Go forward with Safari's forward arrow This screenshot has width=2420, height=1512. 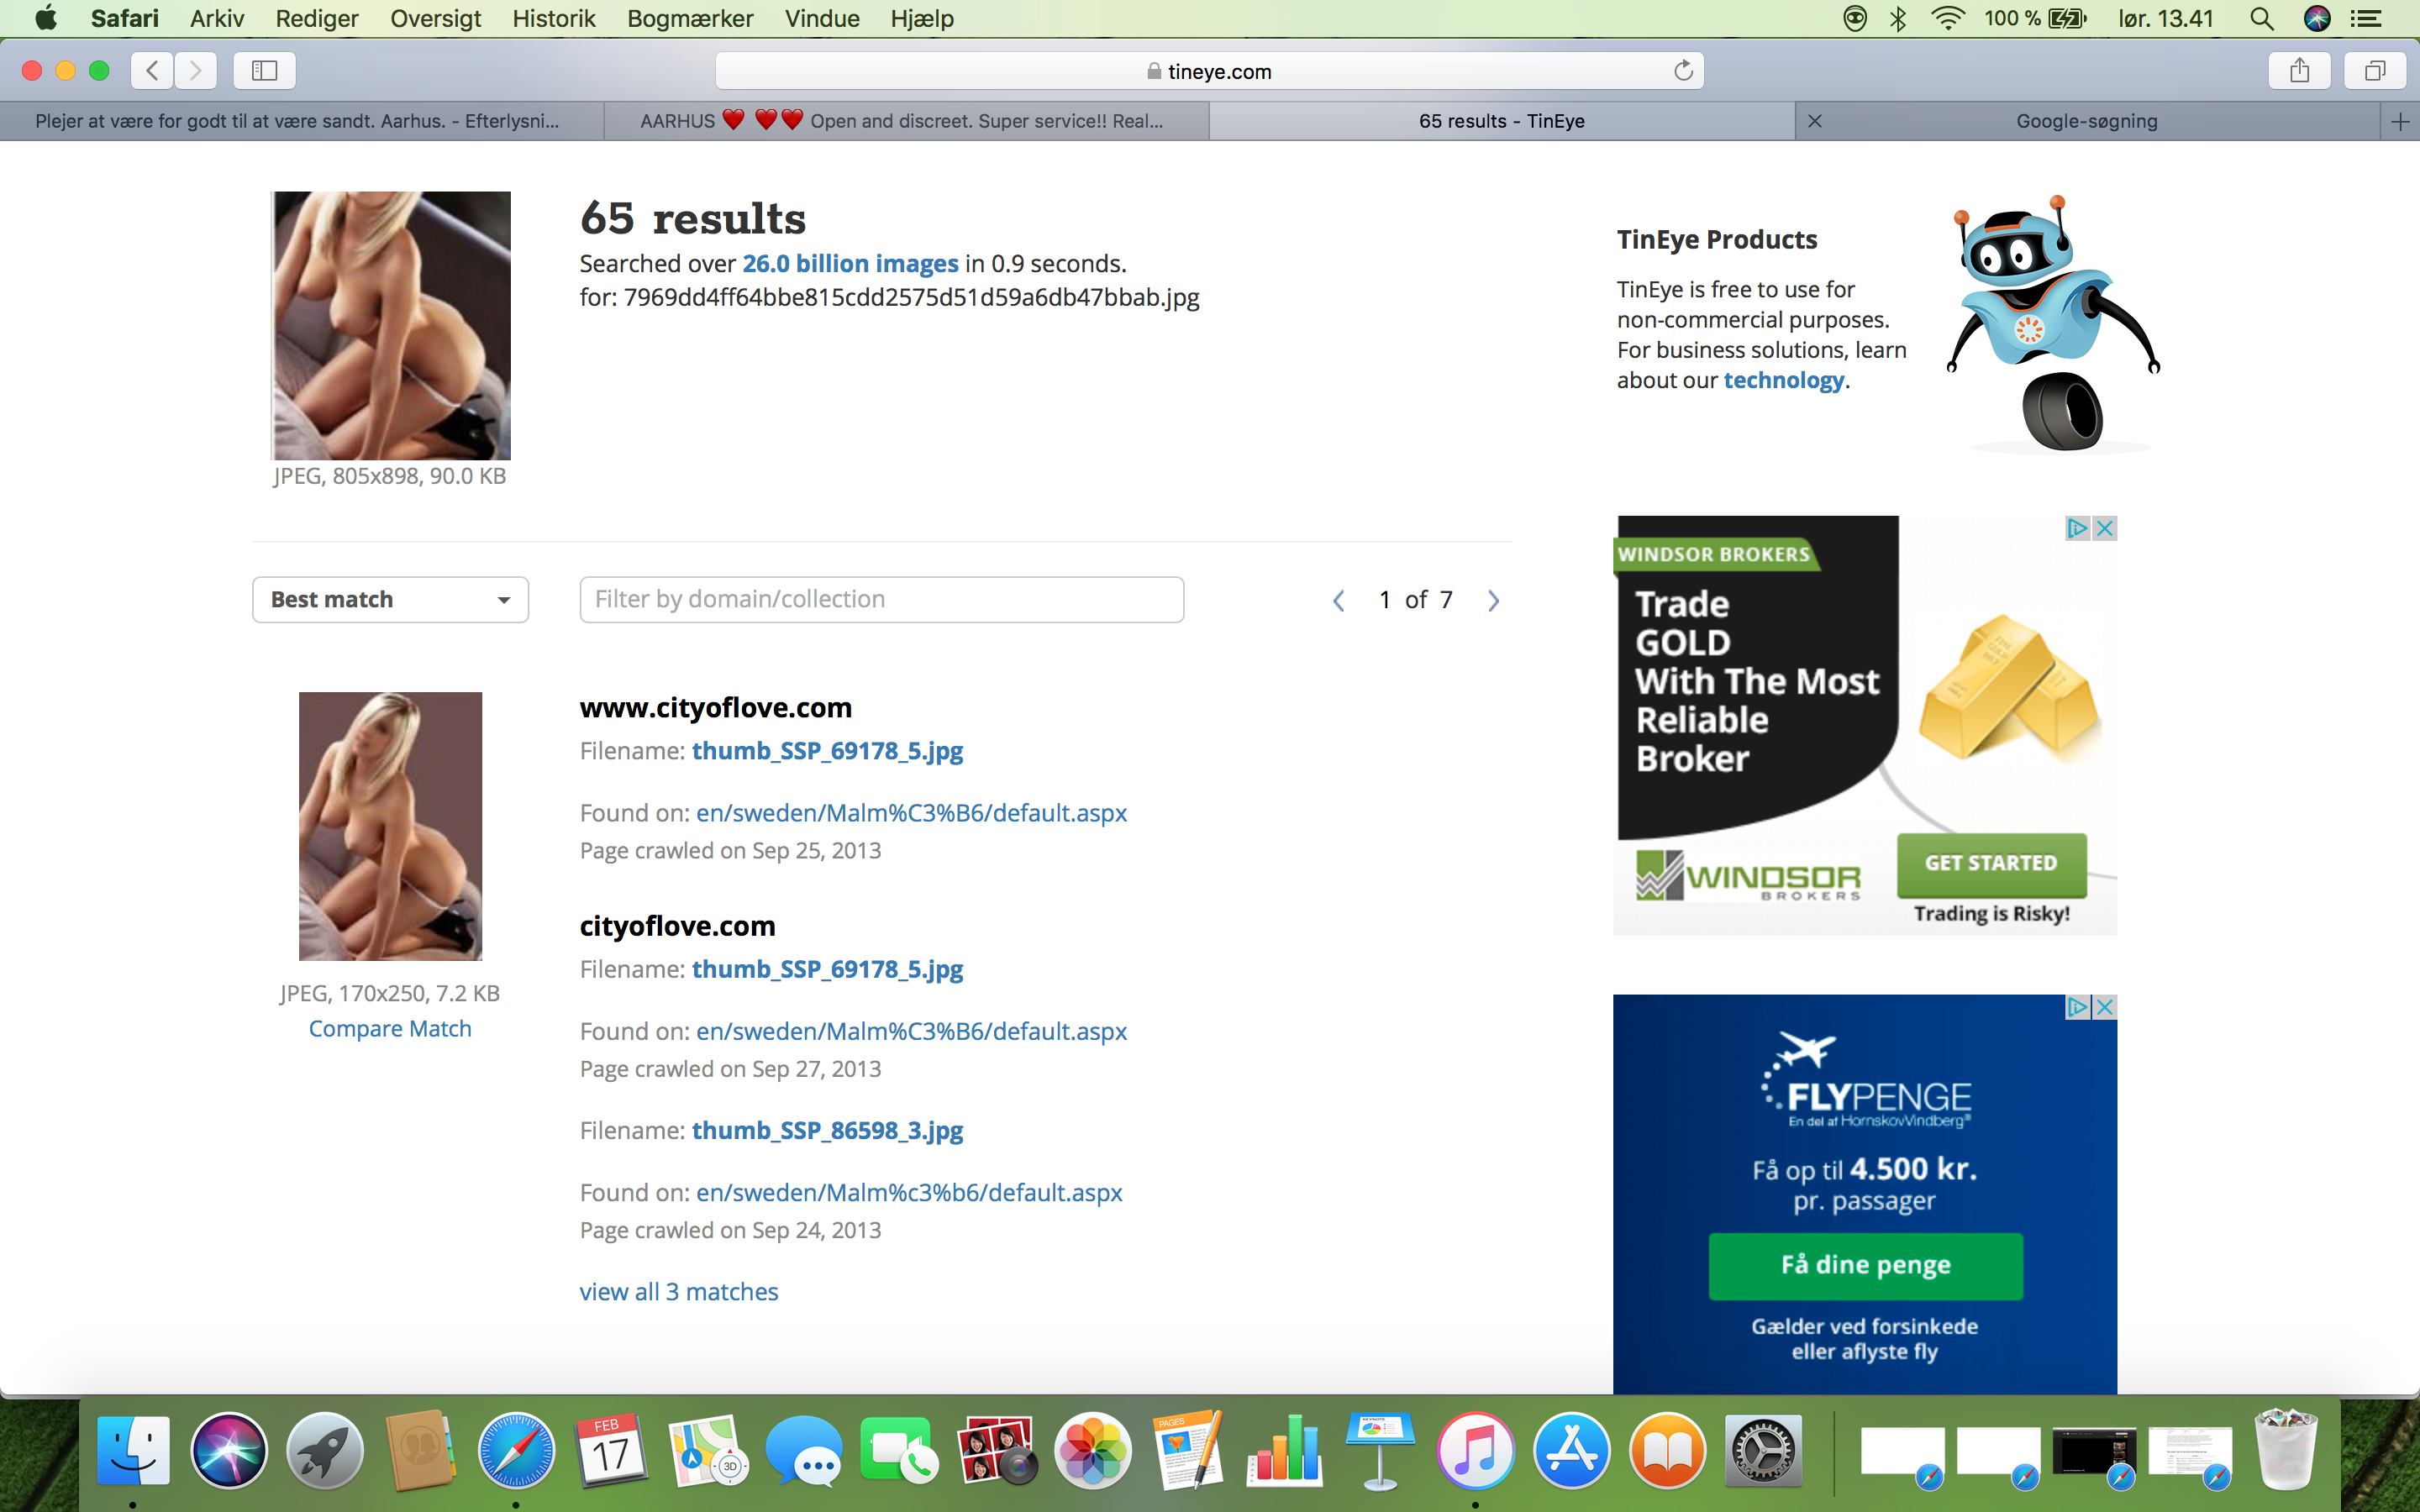(x=195, y=70)
